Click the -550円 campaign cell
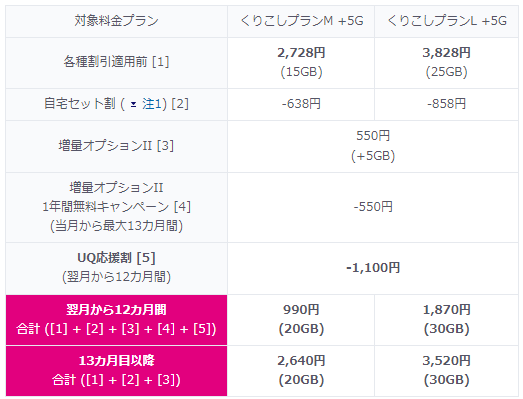The width and height of the screenshot is (523, 399). [x=373, y=207]
